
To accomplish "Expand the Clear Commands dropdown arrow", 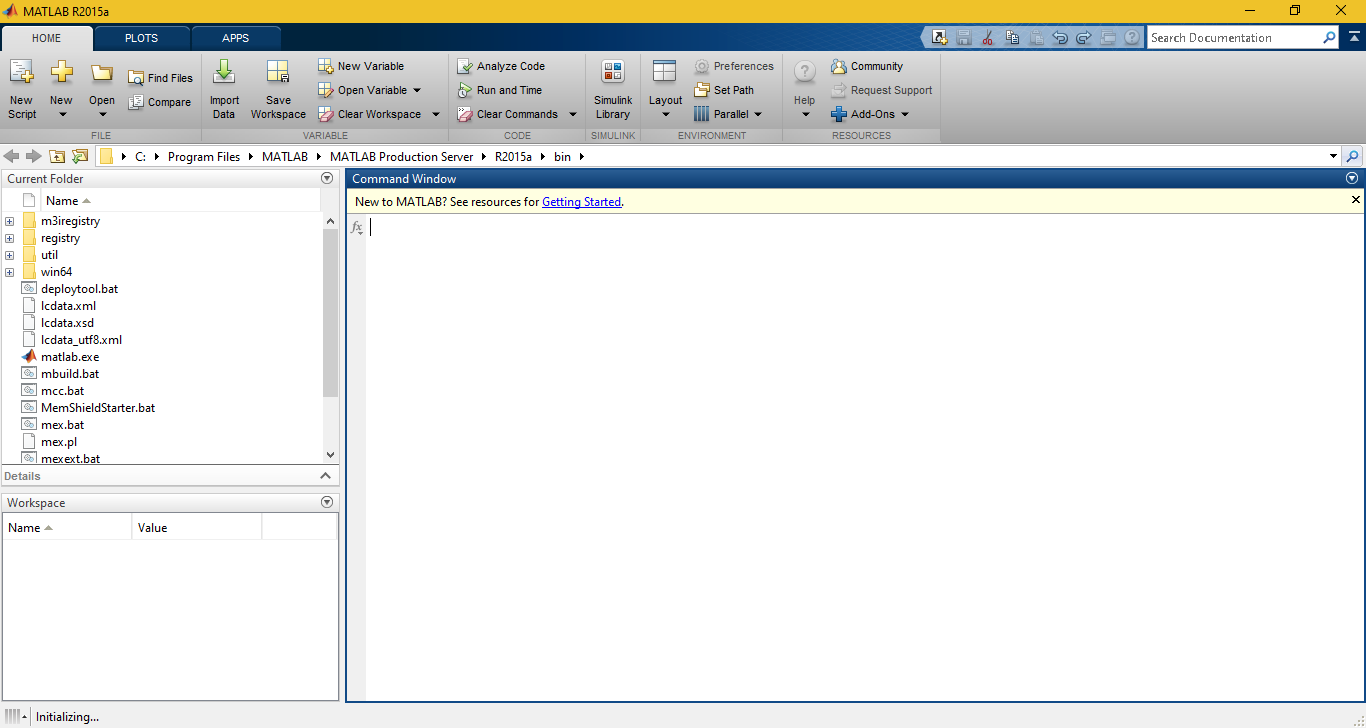I will click(x=573, y=114).
